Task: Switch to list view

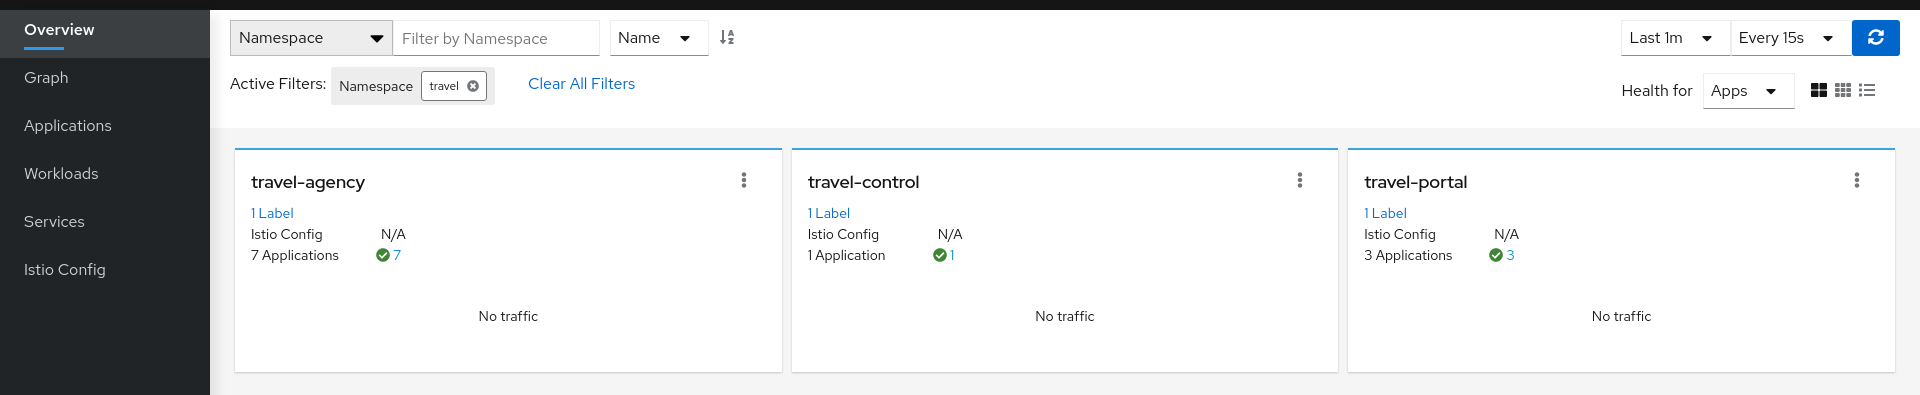Action: coord(1867,90)
